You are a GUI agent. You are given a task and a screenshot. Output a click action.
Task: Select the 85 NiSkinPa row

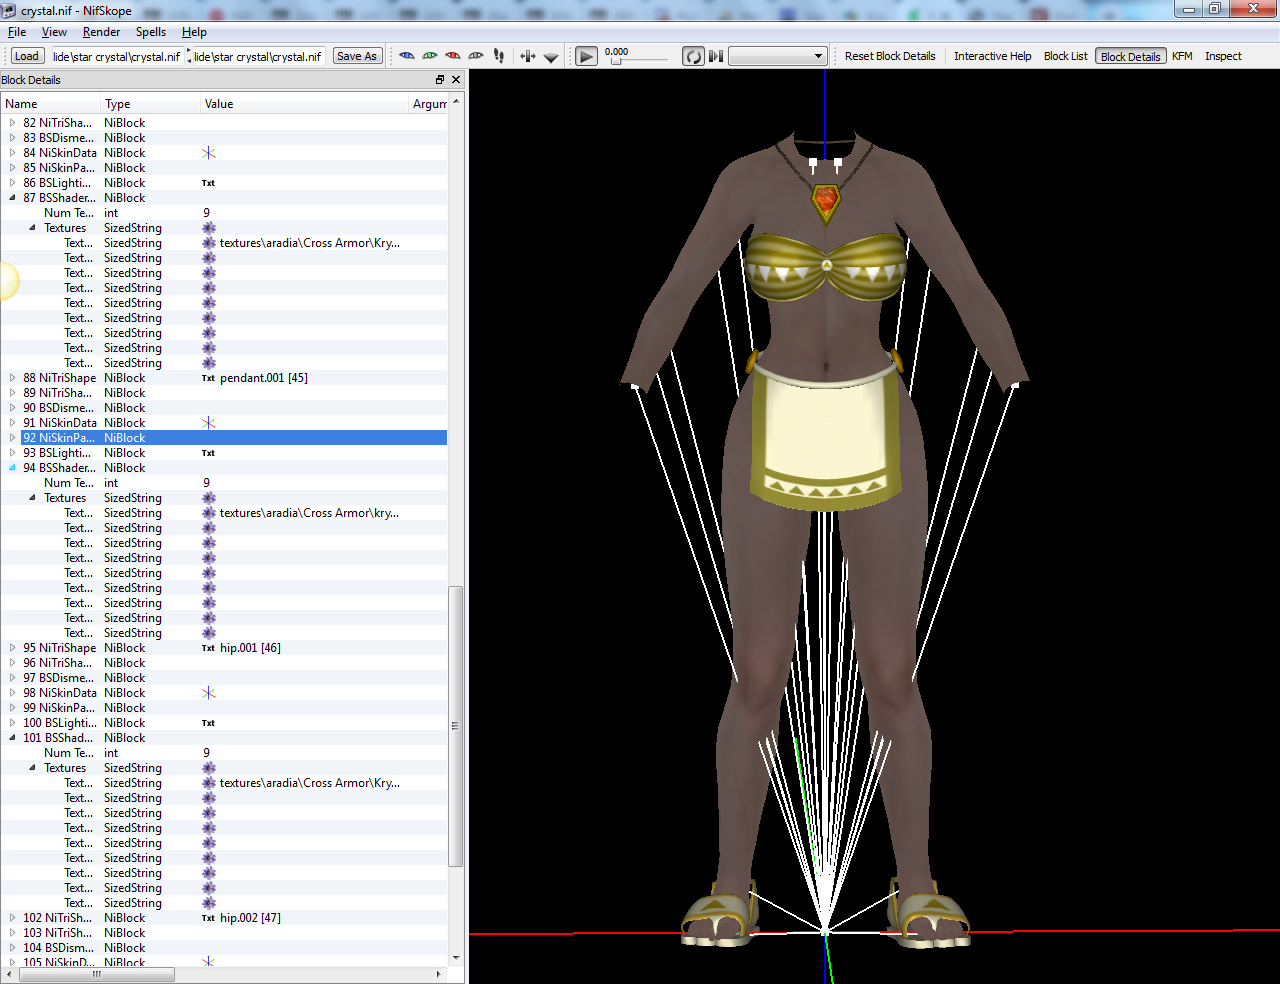[x=224, y=168]
